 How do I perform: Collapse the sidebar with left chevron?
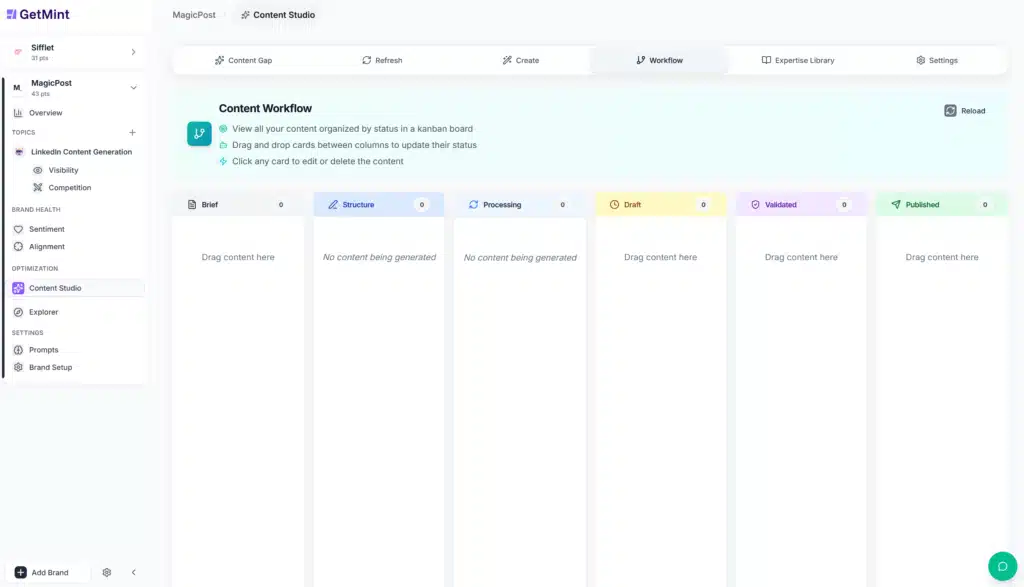click(x=134, y=573)
